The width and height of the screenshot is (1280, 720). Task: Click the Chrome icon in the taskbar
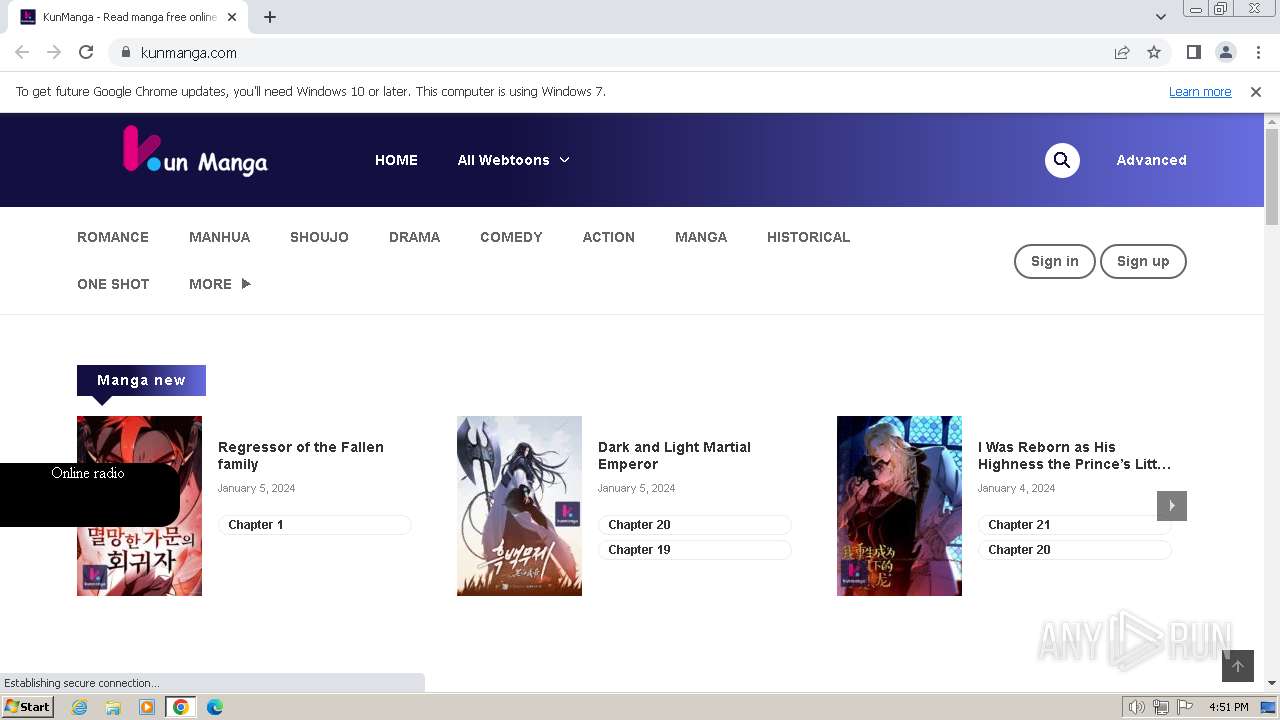[180, 707]
